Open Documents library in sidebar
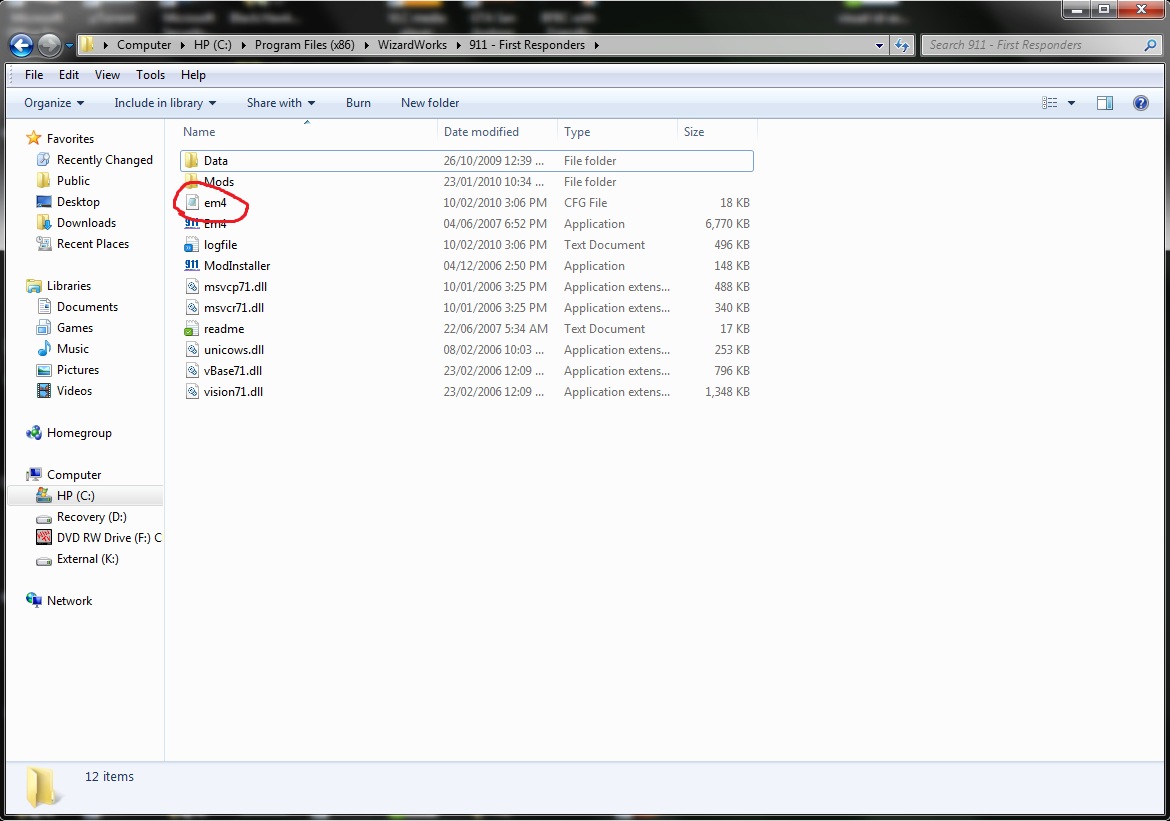This screenshot has width=1170, height=821. tap(87, 307)
